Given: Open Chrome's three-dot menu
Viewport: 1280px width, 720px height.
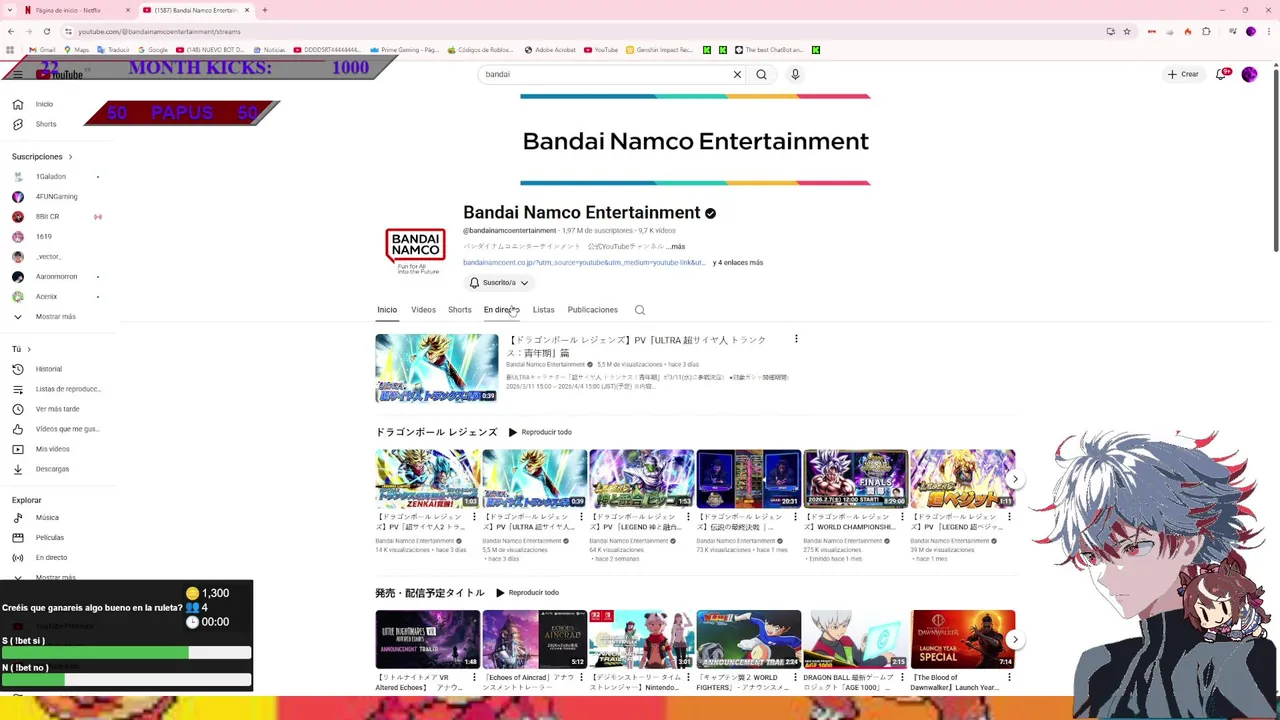Looking at the screenshot, I should (x=1268, y=31).
